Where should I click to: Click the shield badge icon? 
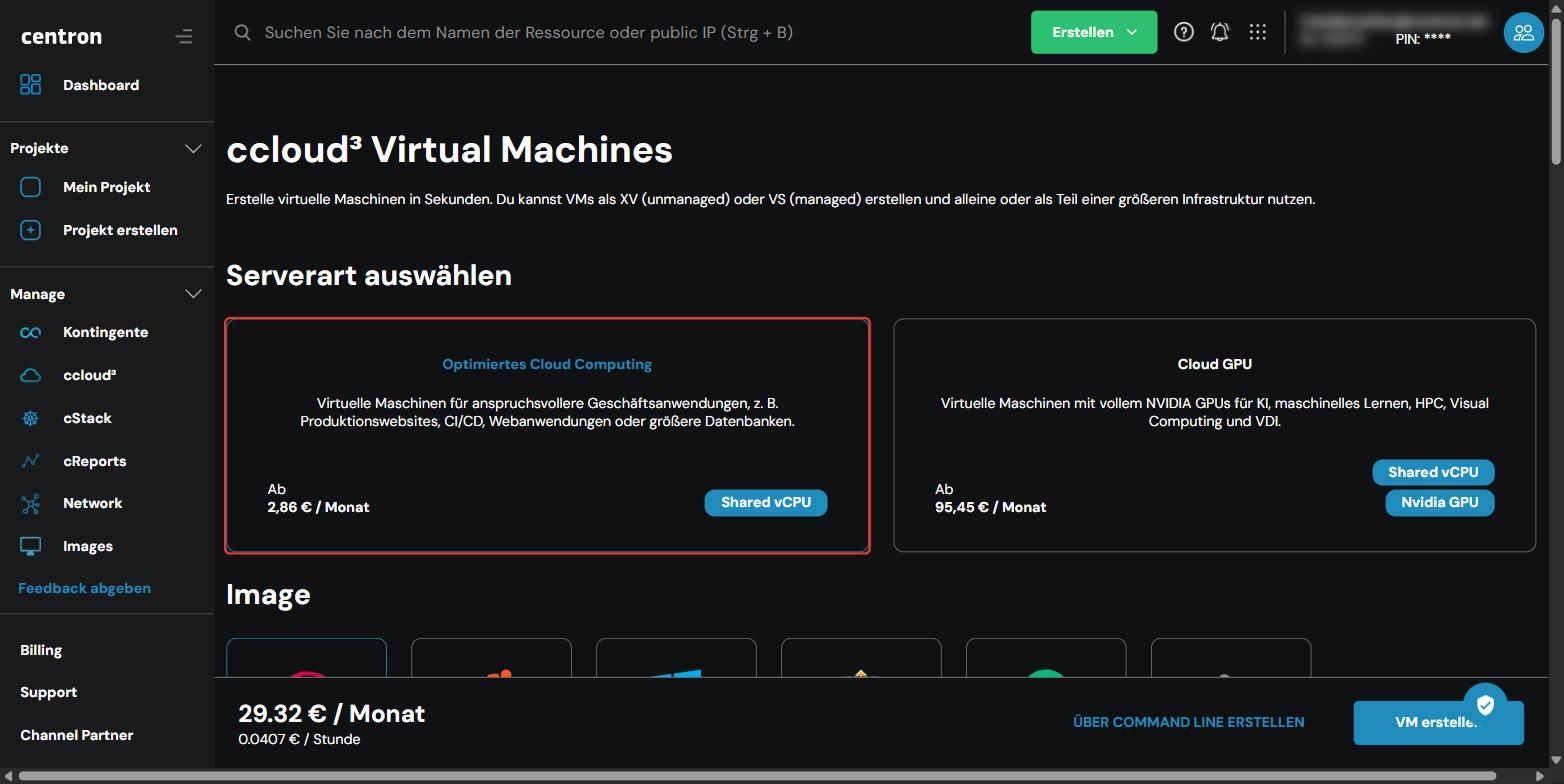point(1485,705)
